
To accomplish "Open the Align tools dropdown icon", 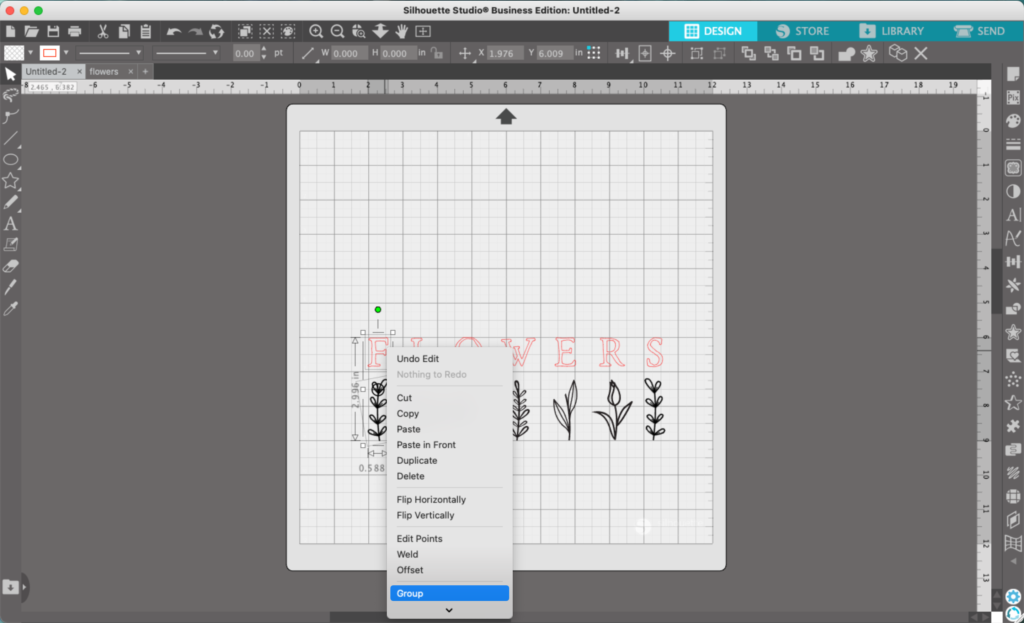I will [622, 54].
